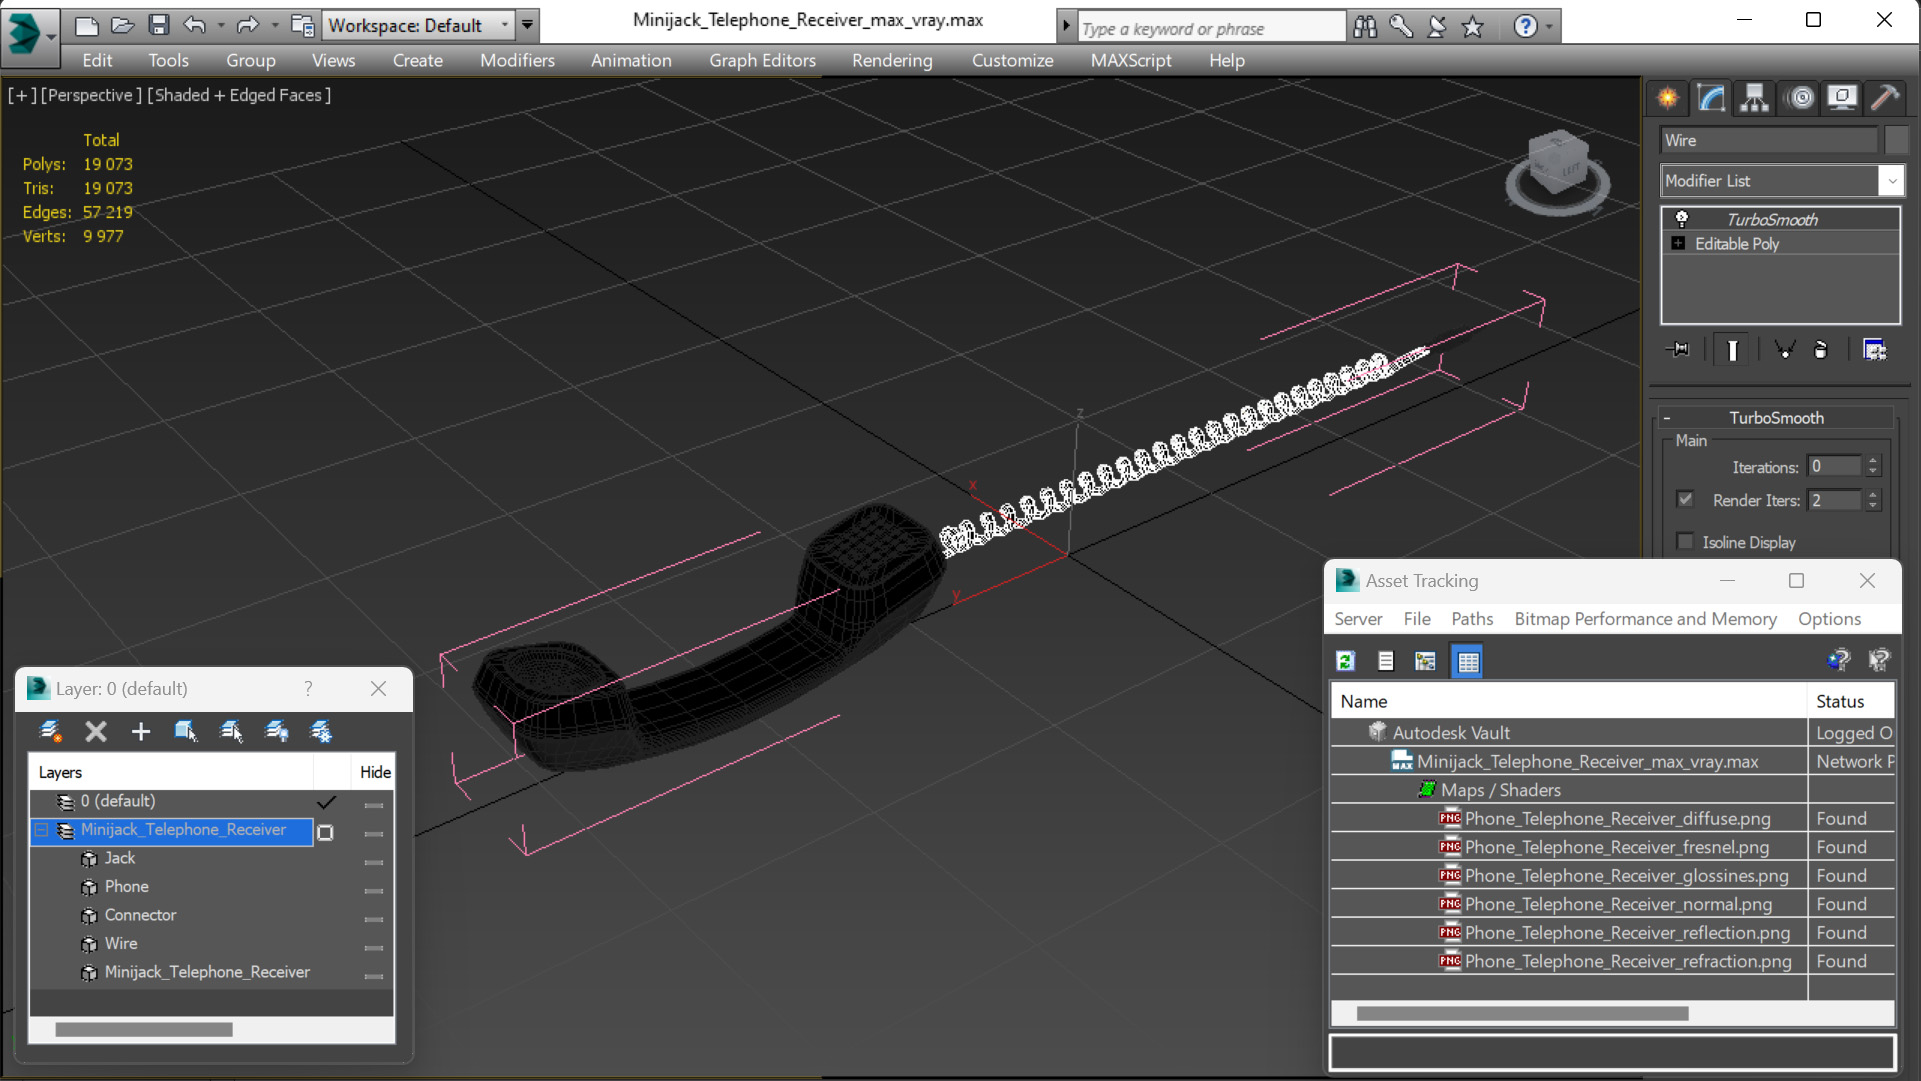Open the Utilities hammer panel

tap(1885, 98)
